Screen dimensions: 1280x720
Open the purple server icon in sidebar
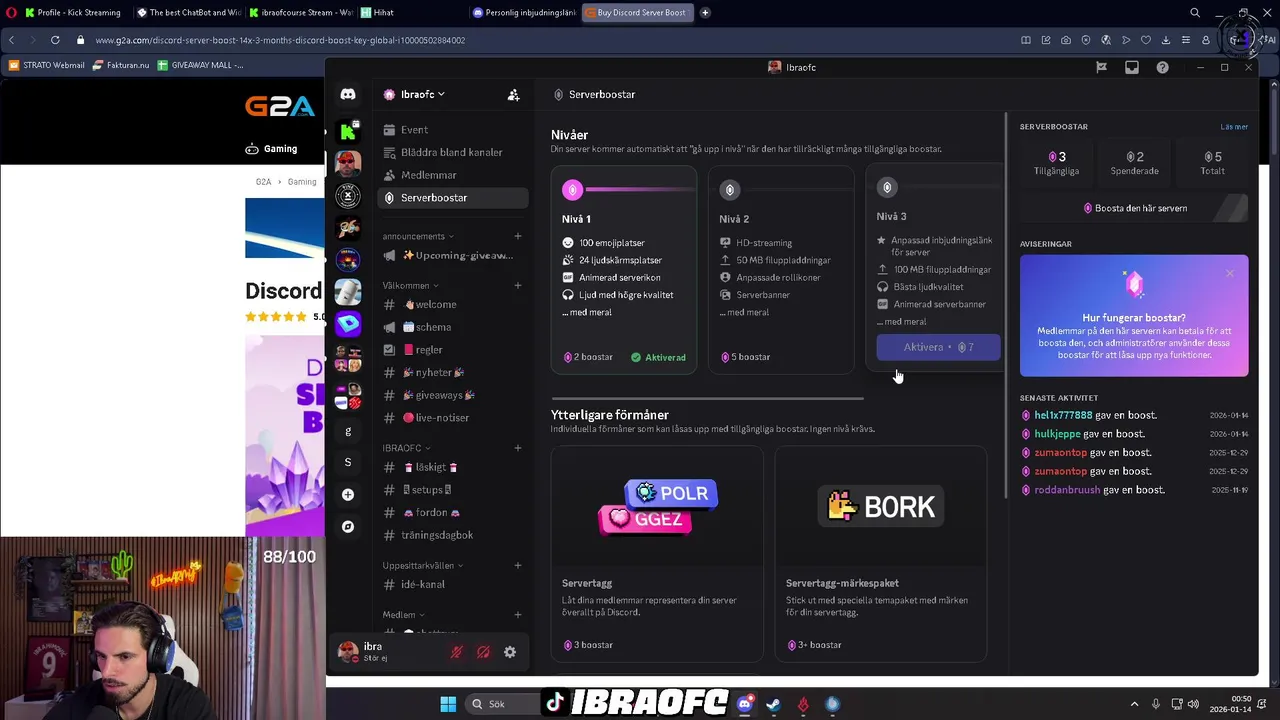(x=348, y=323)
